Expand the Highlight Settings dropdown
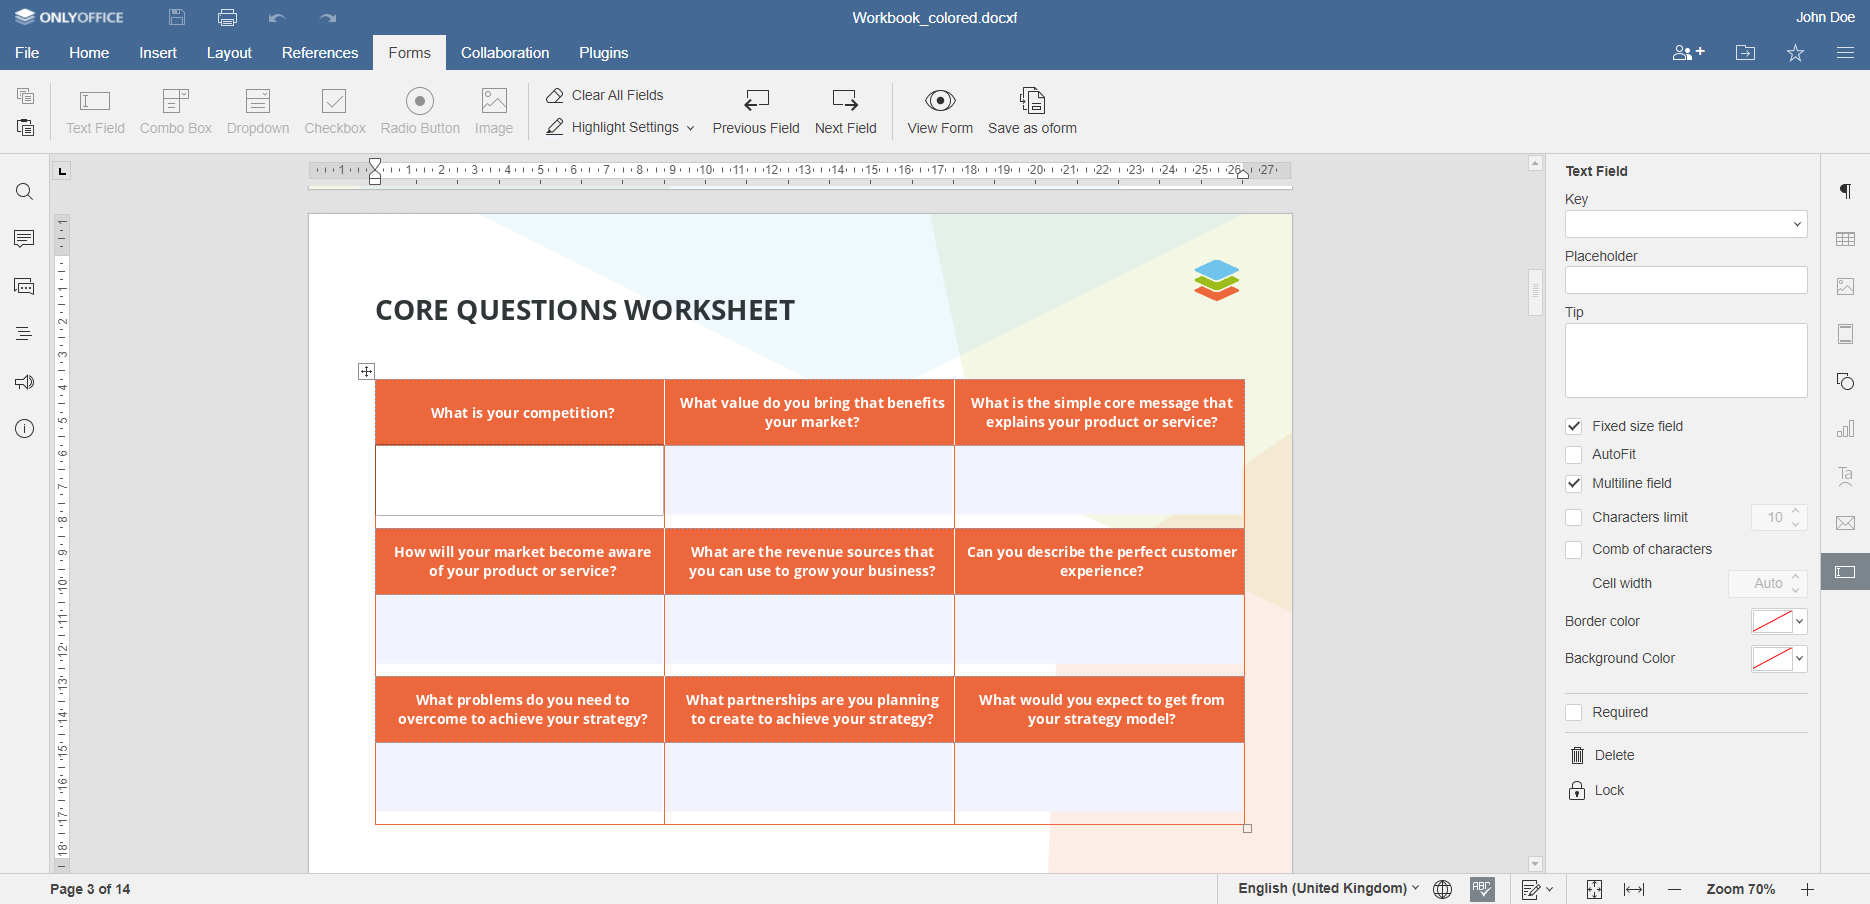 [691, 128]
